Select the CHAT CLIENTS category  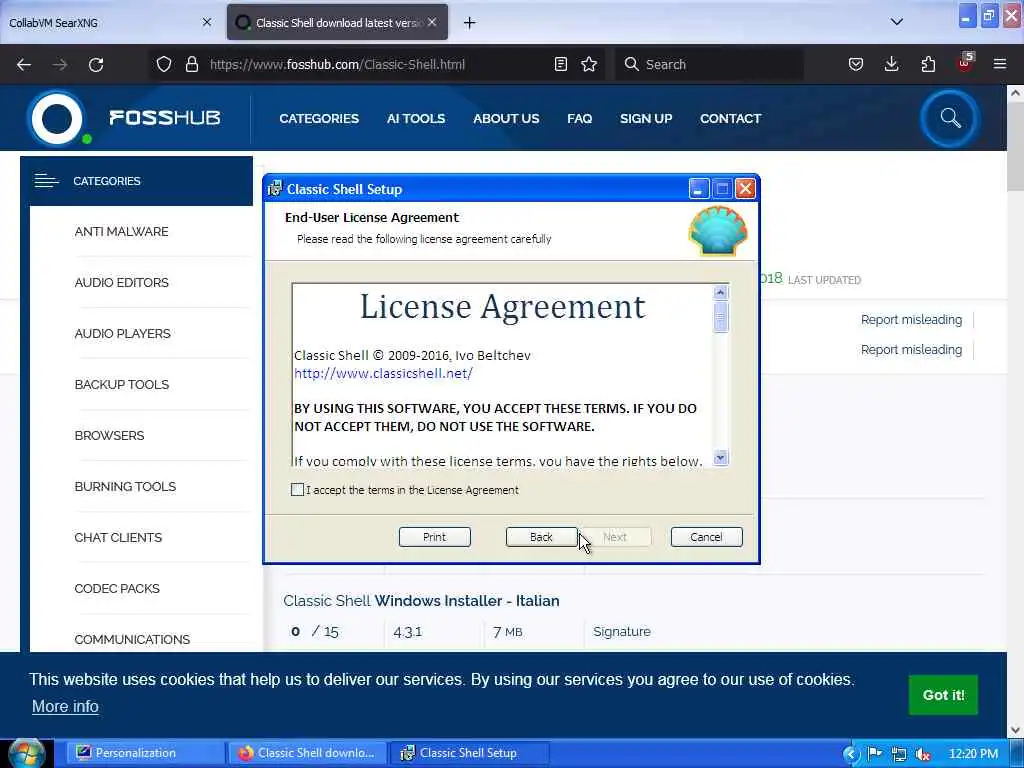pyautogui.click(x=118, y=537)
